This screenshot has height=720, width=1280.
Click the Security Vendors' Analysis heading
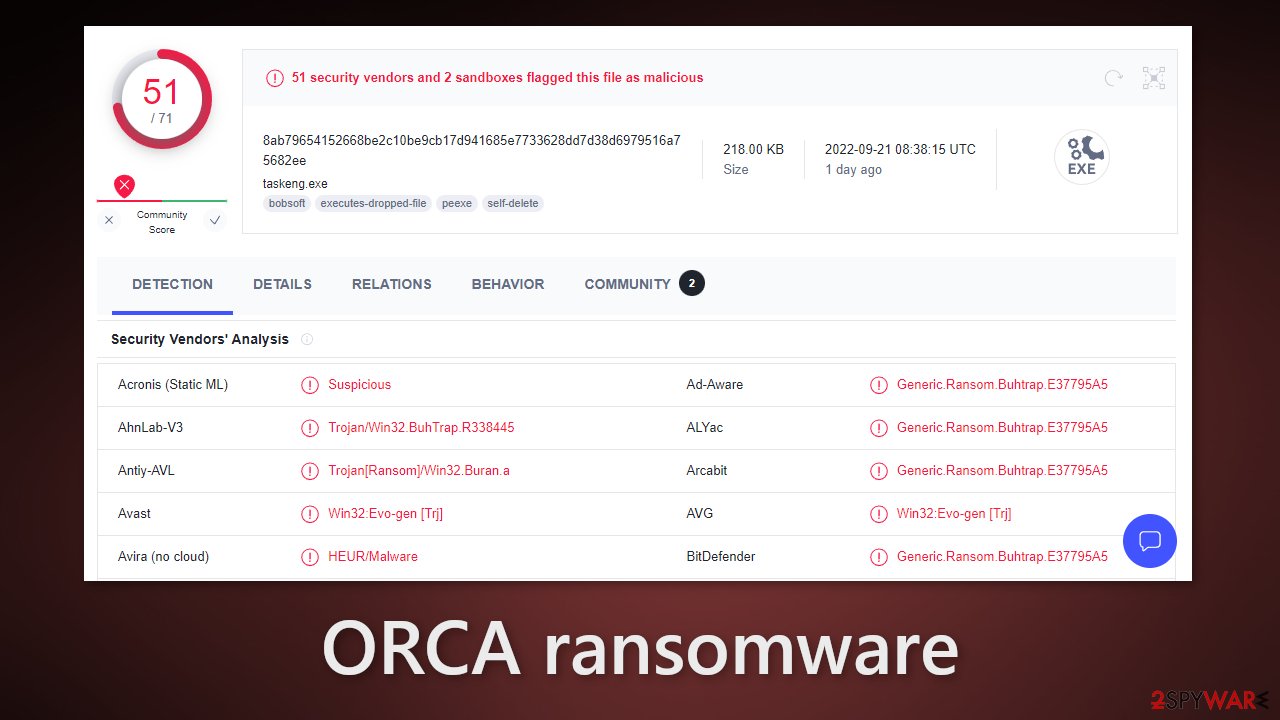pyautogui.click(x=200, y=339)
